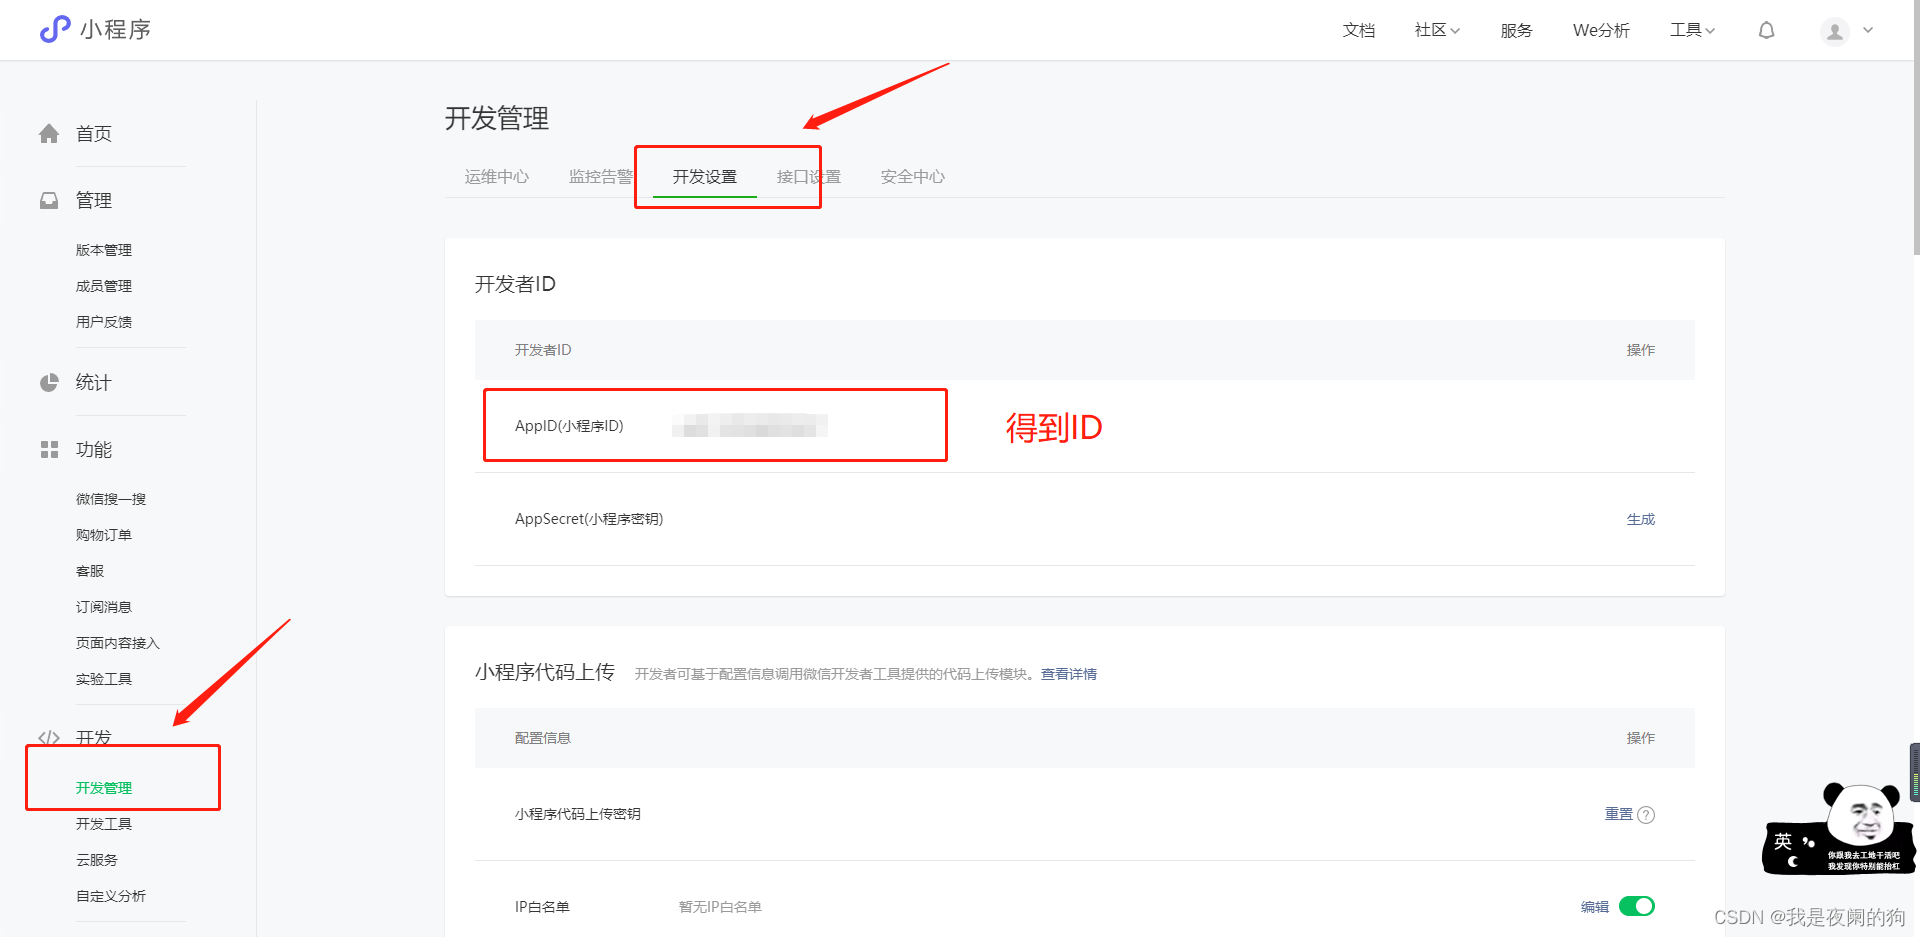Image resolution: width=1920 pixels, height=937 pixels.
Task: Toggle the IP白名单 switch off
Action: coord(1637,906)
